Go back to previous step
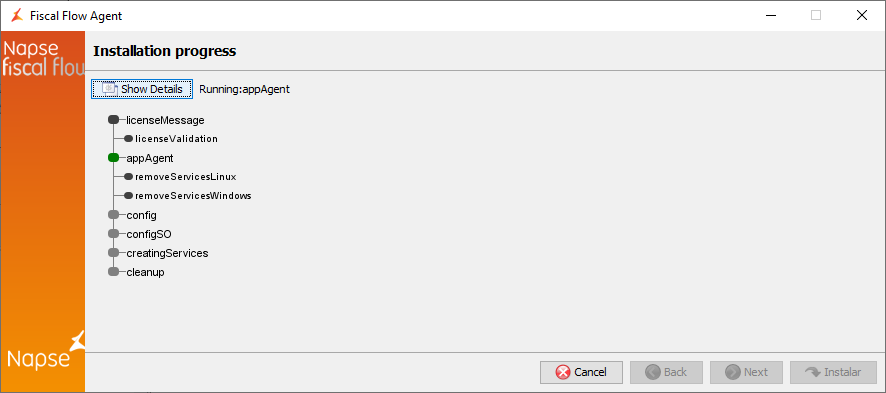 tap(666, 372)
